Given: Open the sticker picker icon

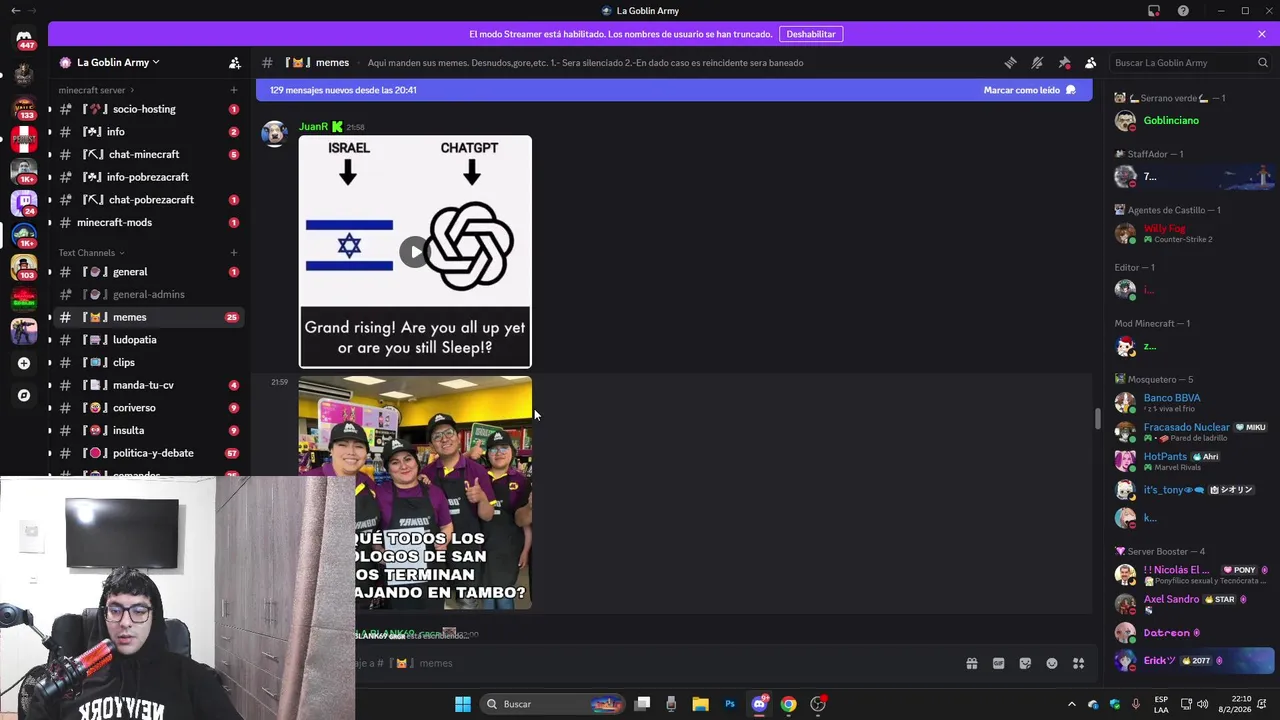Looking at the screenshot, I should pyautogui.click(x=1025, y=663).
